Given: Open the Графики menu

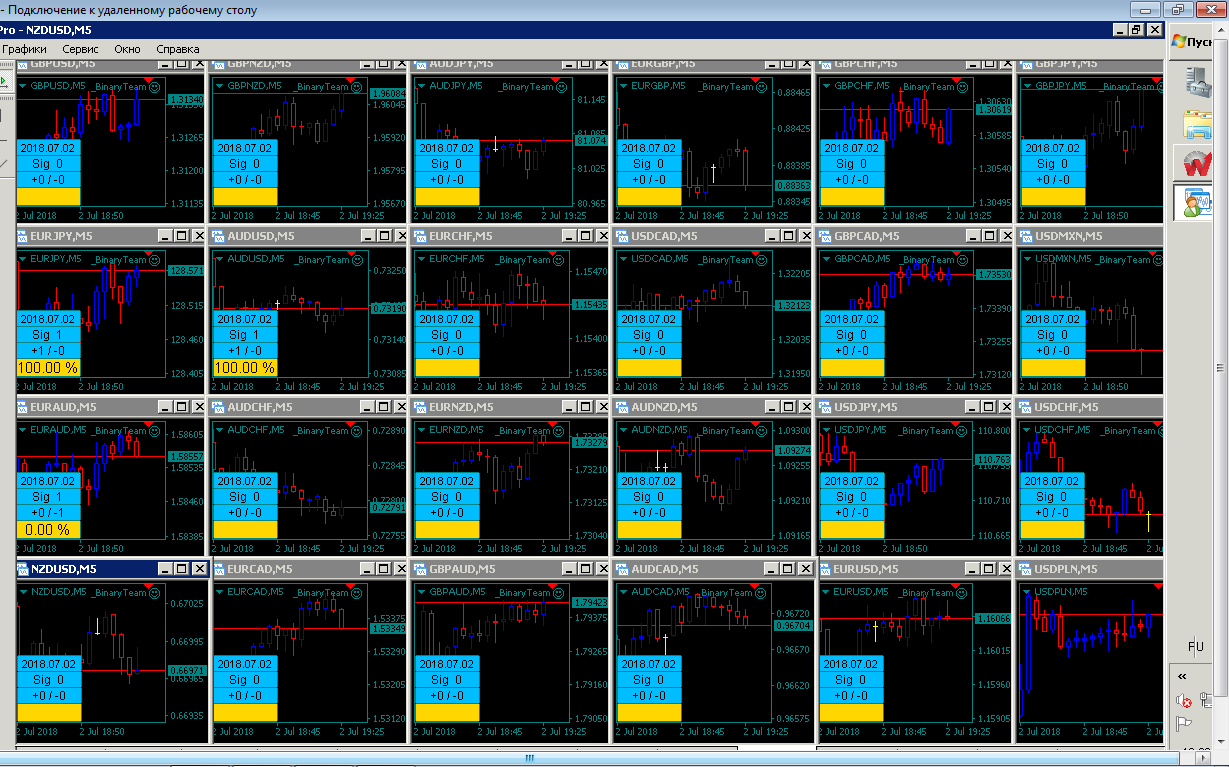Looking at the screenshot, I should pyautogui.click(x=24, y=49).
